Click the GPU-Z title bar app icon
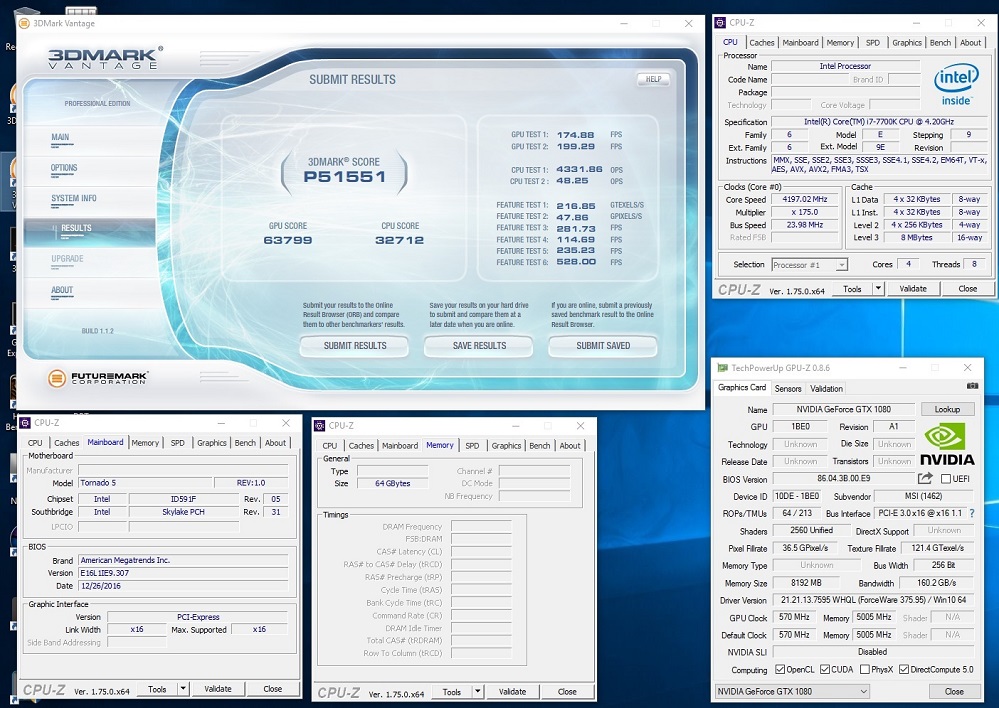The width and height of the screenshot is (999, 708). pyautogui.click(x=722, y=368)
